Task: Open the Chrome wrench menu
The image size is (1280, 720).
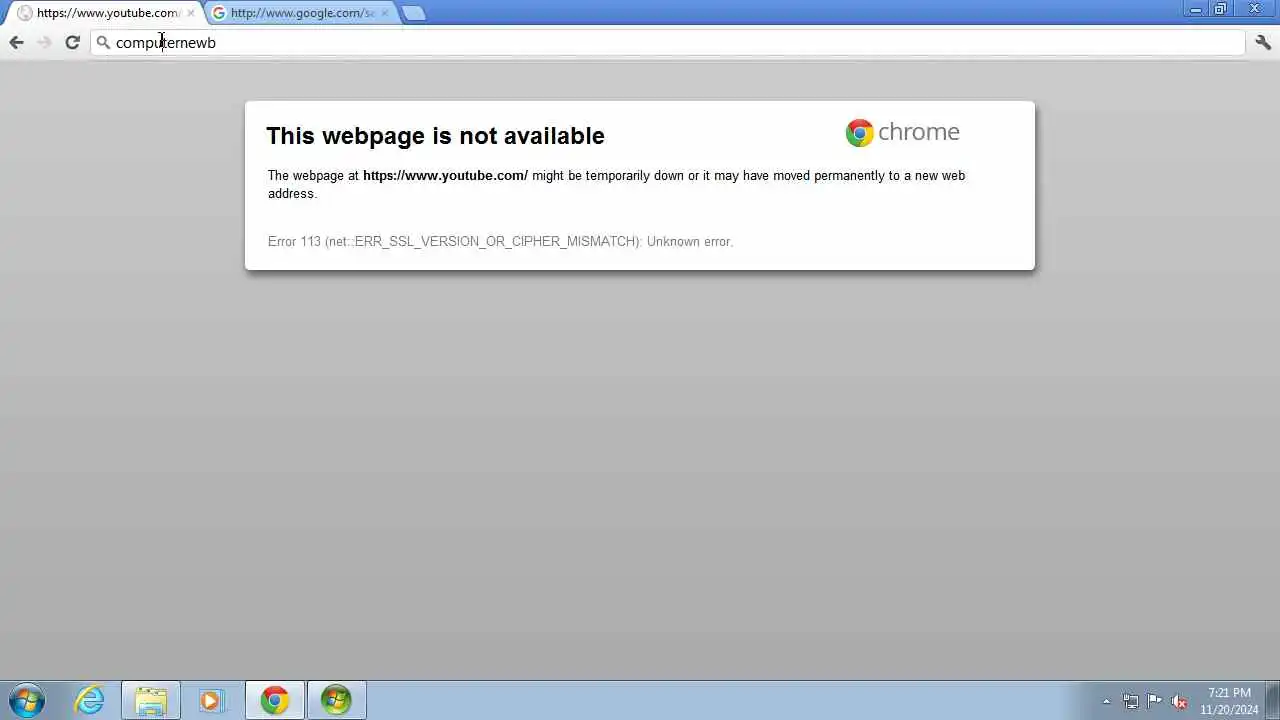Action: [x=1263, y=42]
